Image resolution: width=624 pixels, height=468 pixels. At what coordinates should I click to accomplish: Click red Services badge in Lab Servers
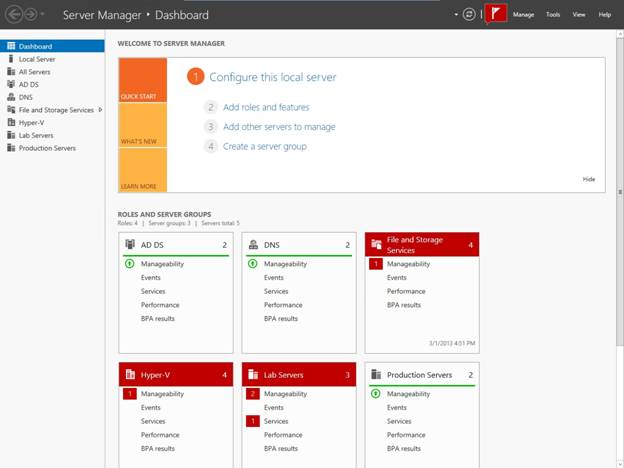pos(253,421)
